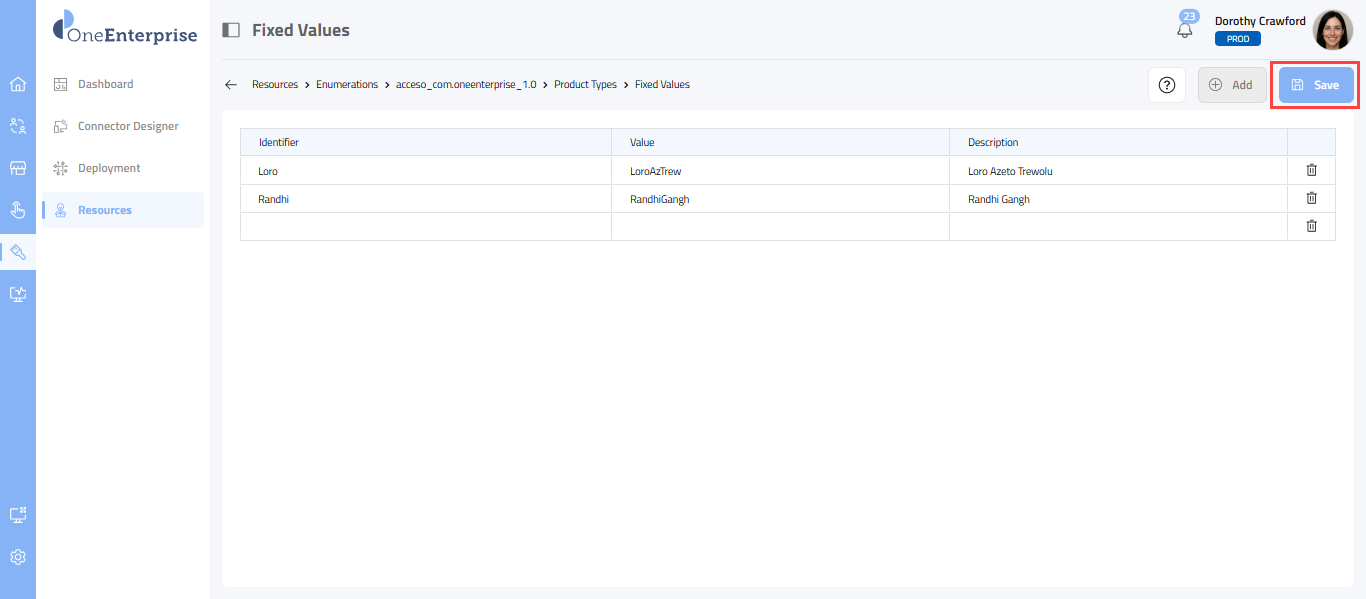Screen dimensions: 1366x599
Task: Click the empty Identifier cell in last row
Action: (425, 227)
